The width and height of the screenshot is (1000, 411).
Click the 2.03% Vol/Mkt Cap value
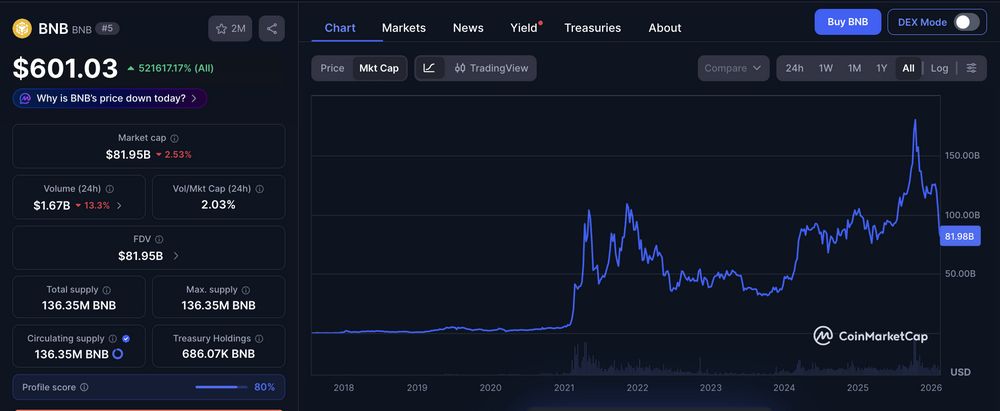218,205
